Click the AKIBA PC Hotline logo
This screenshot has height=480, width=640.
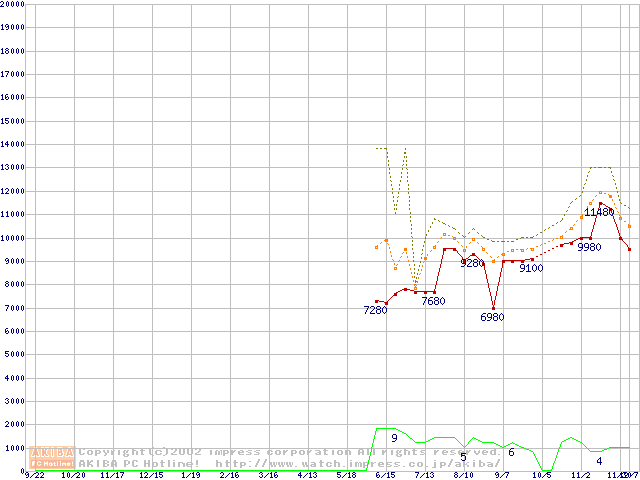pos(54,458)
